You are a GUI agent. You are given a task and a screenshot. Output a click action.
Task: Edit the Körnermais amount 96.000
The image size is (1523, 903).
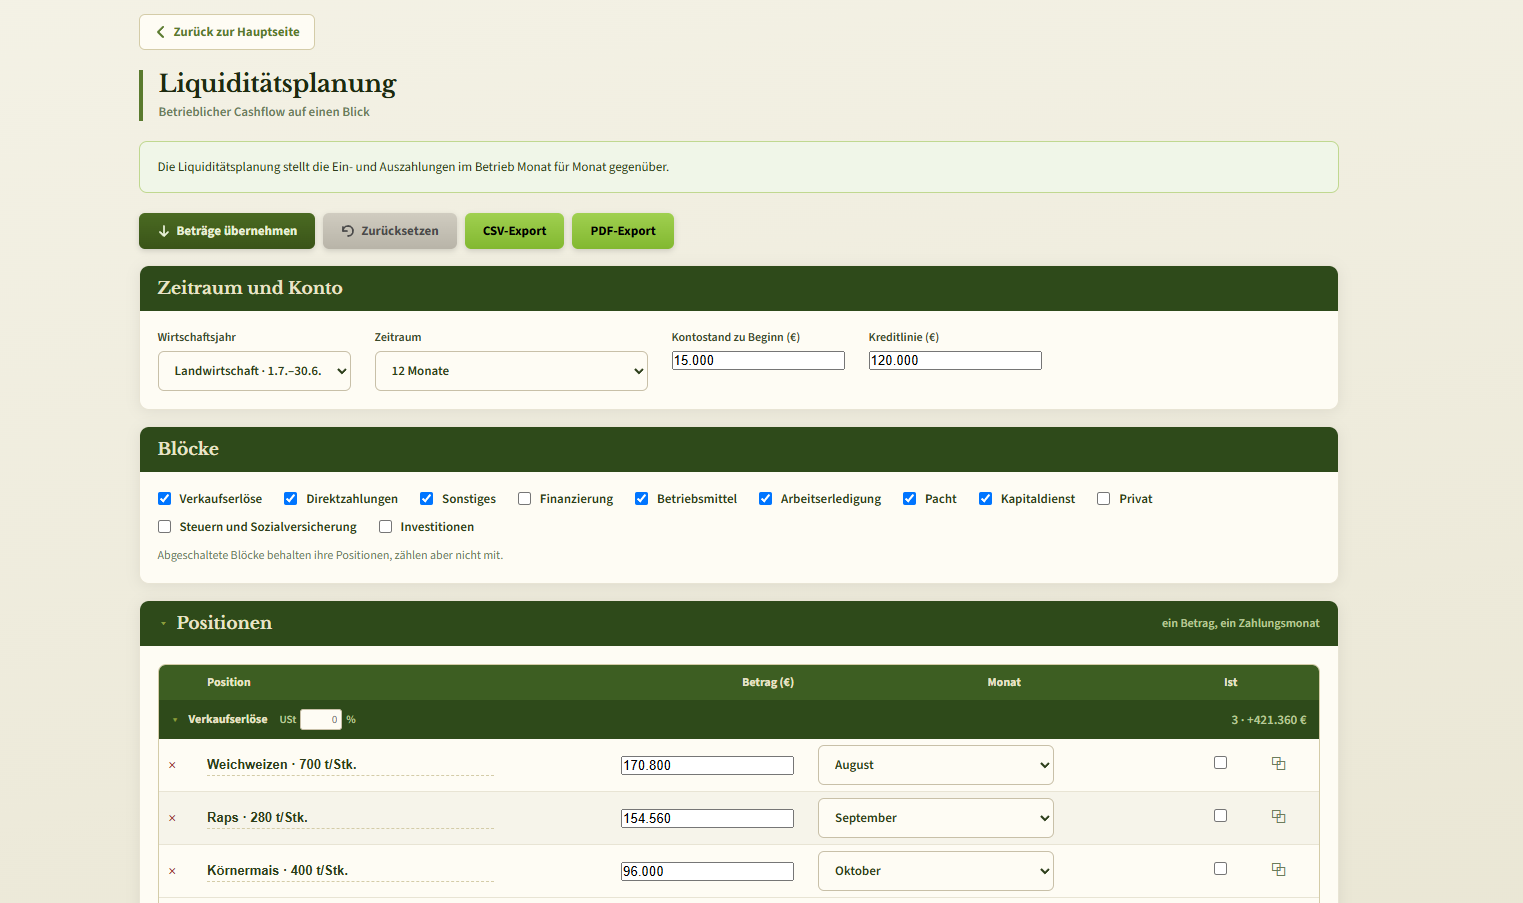(707, 872)
